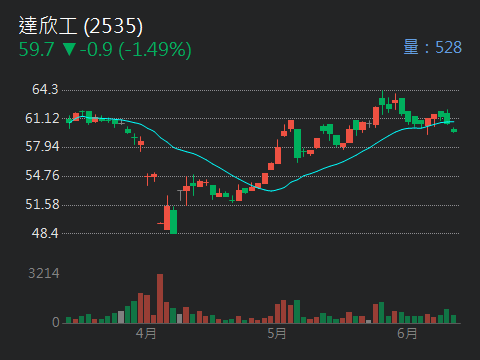Click the last green volume bar on right
Viewport: 480px width, 360px height.
(x=453, y=319)
